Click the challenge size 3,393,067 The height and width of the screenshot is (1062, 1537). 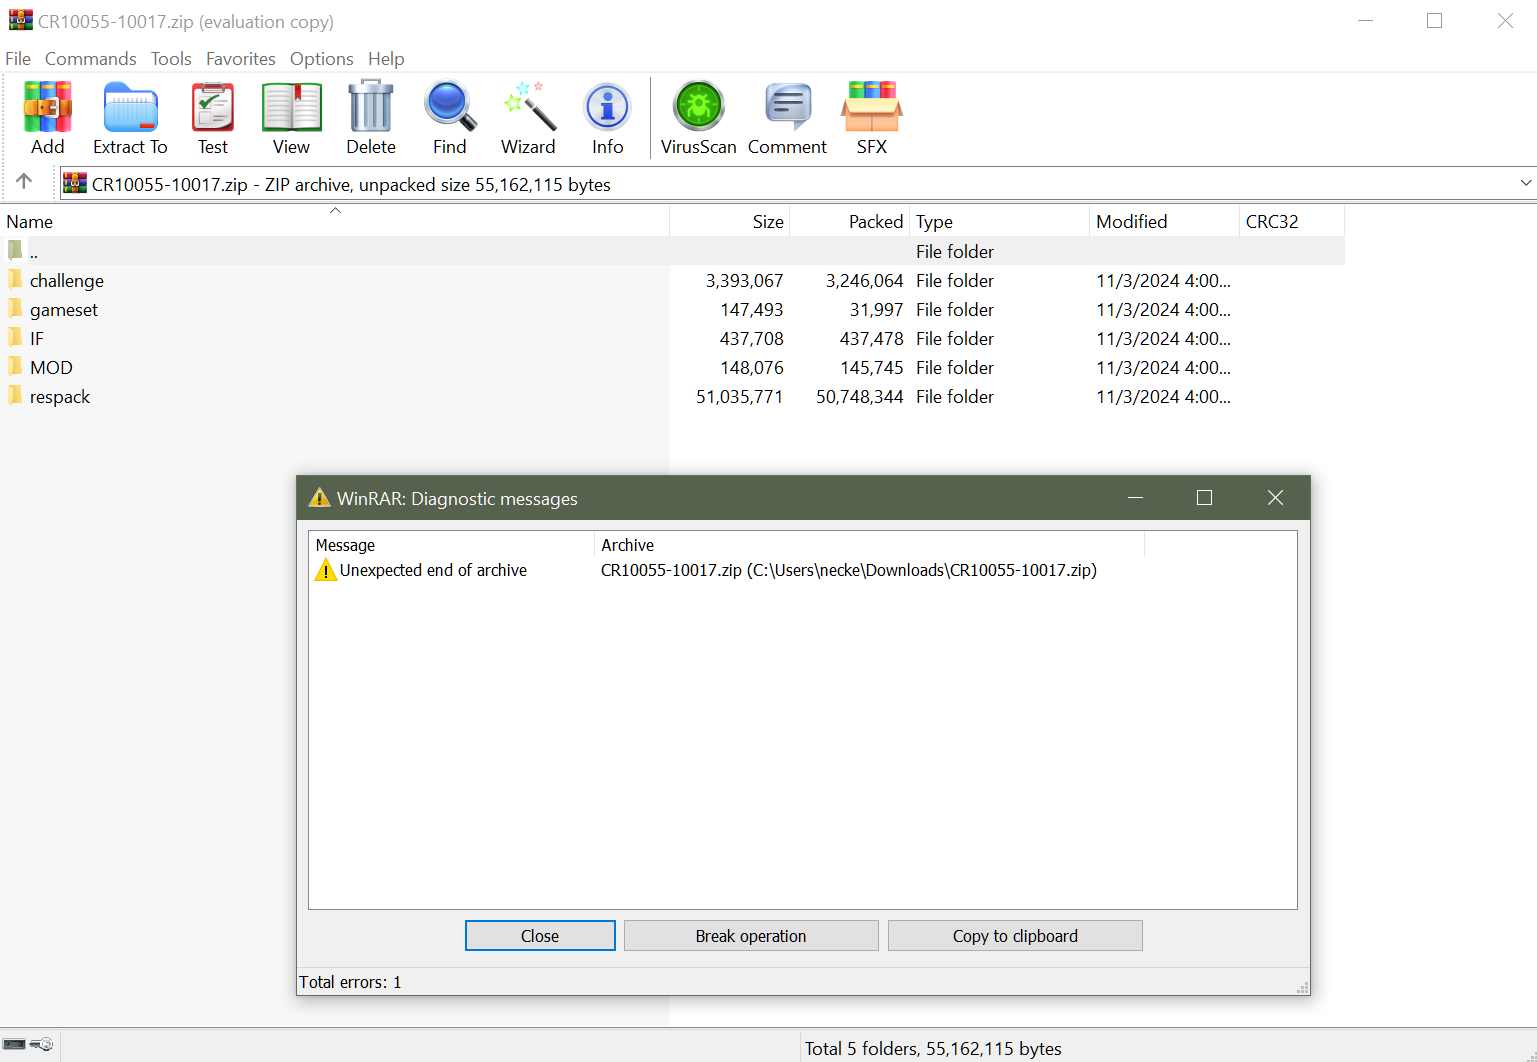(x=745, y=281)
